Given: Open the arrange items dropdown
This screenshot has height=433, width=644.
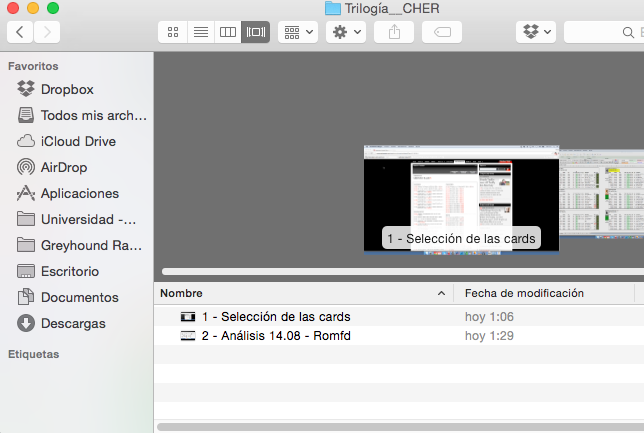Looking at the screenshot, I should coord(298,32).
